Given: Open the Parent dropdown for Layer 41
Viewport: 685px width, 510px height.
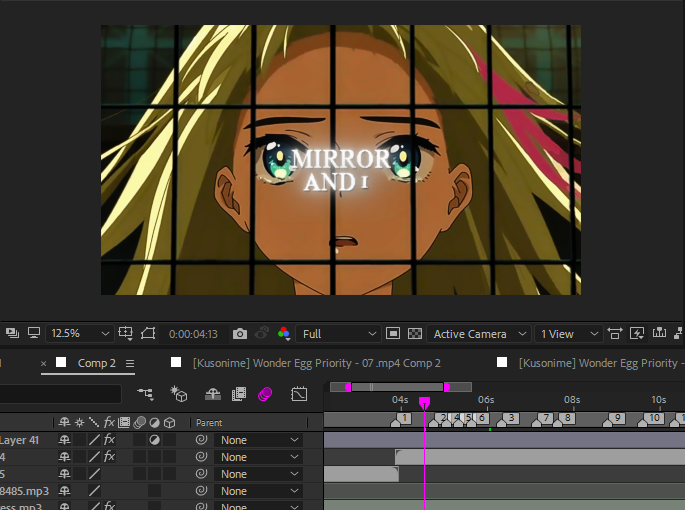Looking at the screenshot, I should tap(258, 440).
